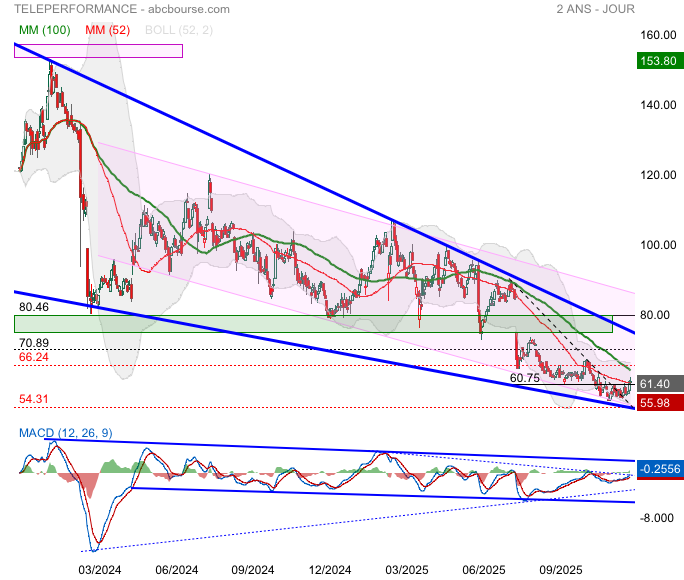Toggle the MM (52) moving average legend

108,30
